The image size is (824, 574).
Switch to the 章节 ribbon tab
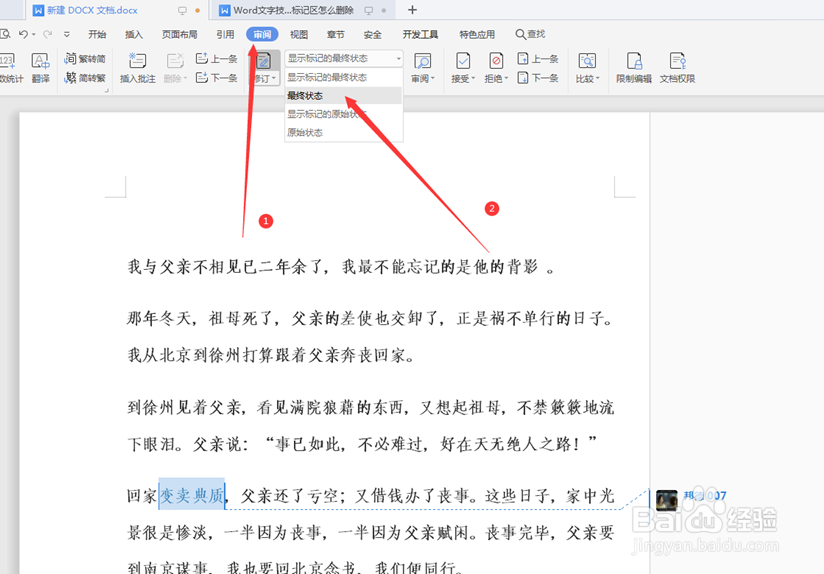coord(336,34)
